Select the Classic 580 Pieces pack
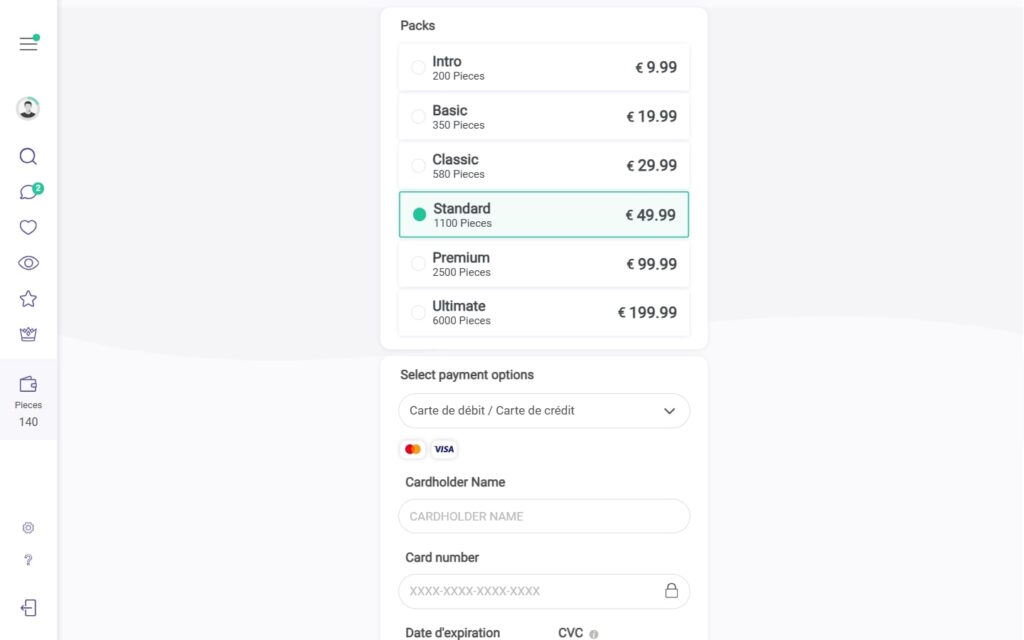1024x640 pixels. (x=543, y=166)
